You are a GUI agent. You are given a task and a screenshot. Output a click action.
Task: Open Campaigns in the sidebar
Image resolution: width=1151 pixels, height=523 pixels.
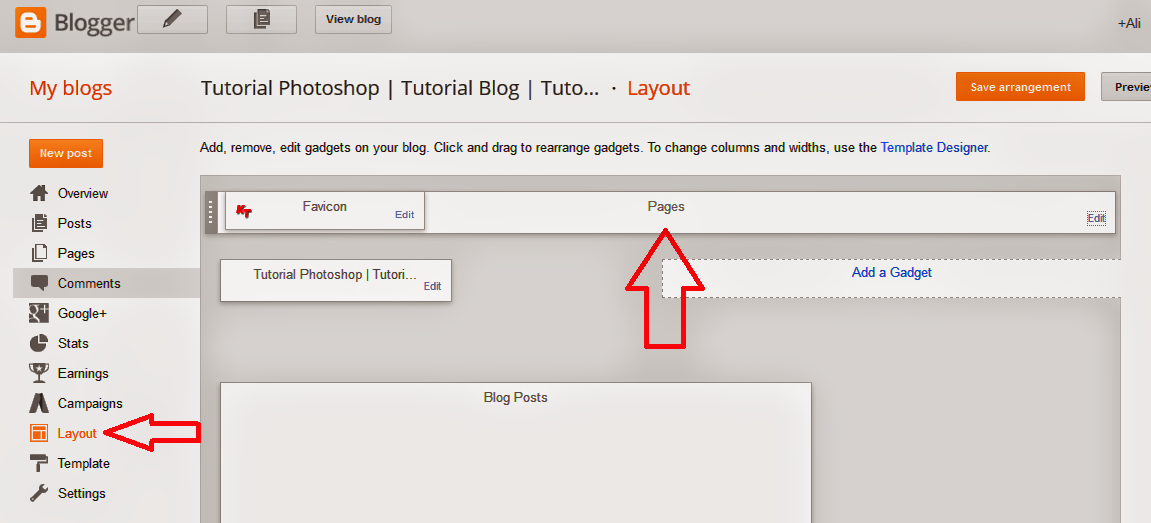[90, 404]
